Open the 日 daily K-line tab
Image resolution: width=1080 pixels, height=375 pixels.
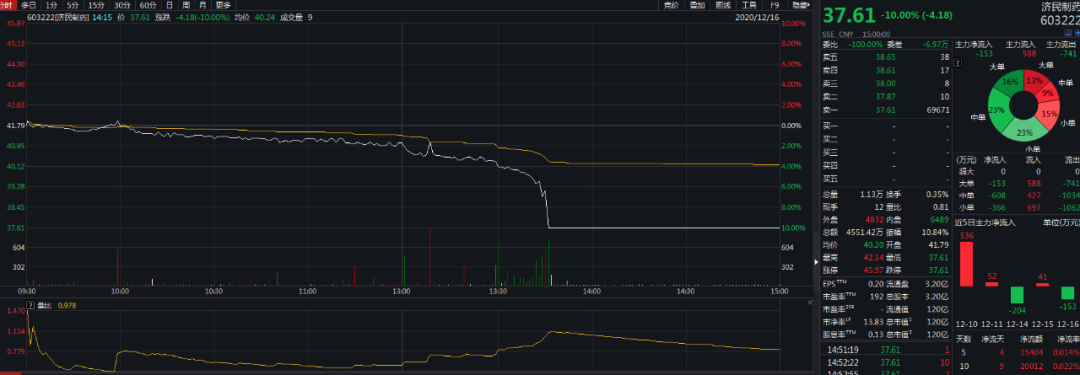169,5
